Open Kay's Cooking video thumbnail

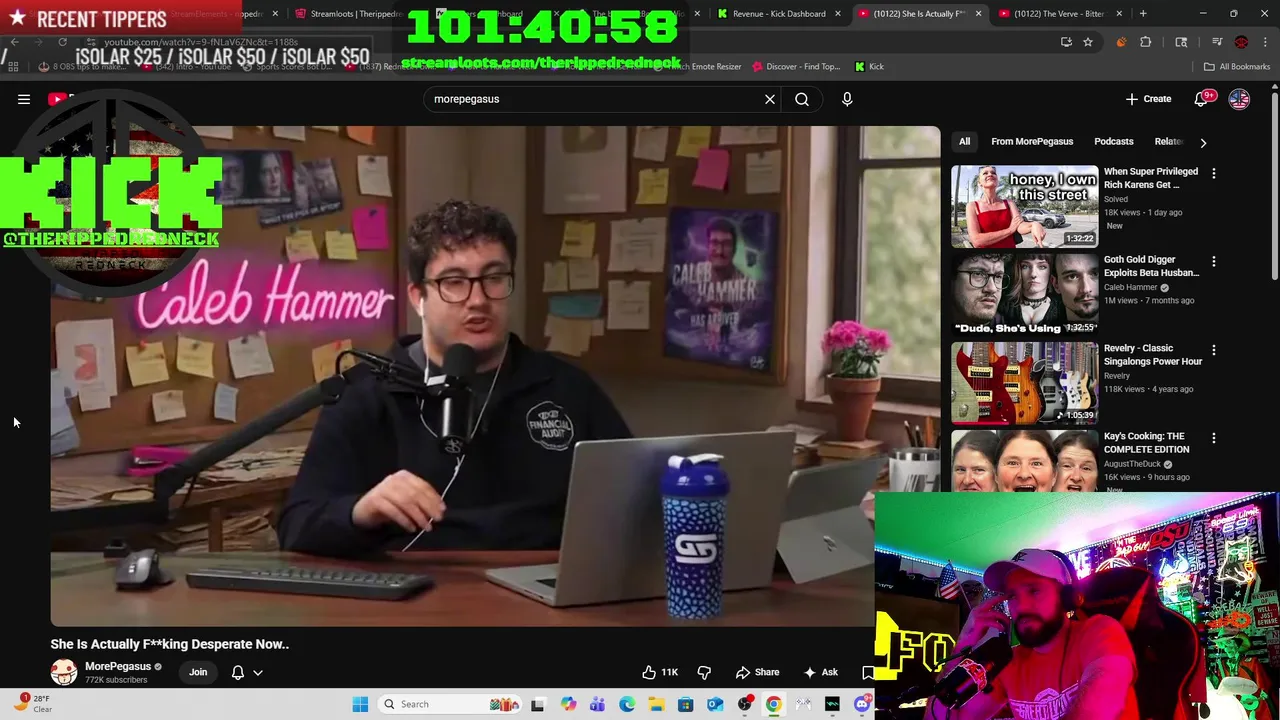tap(1024, 461)
